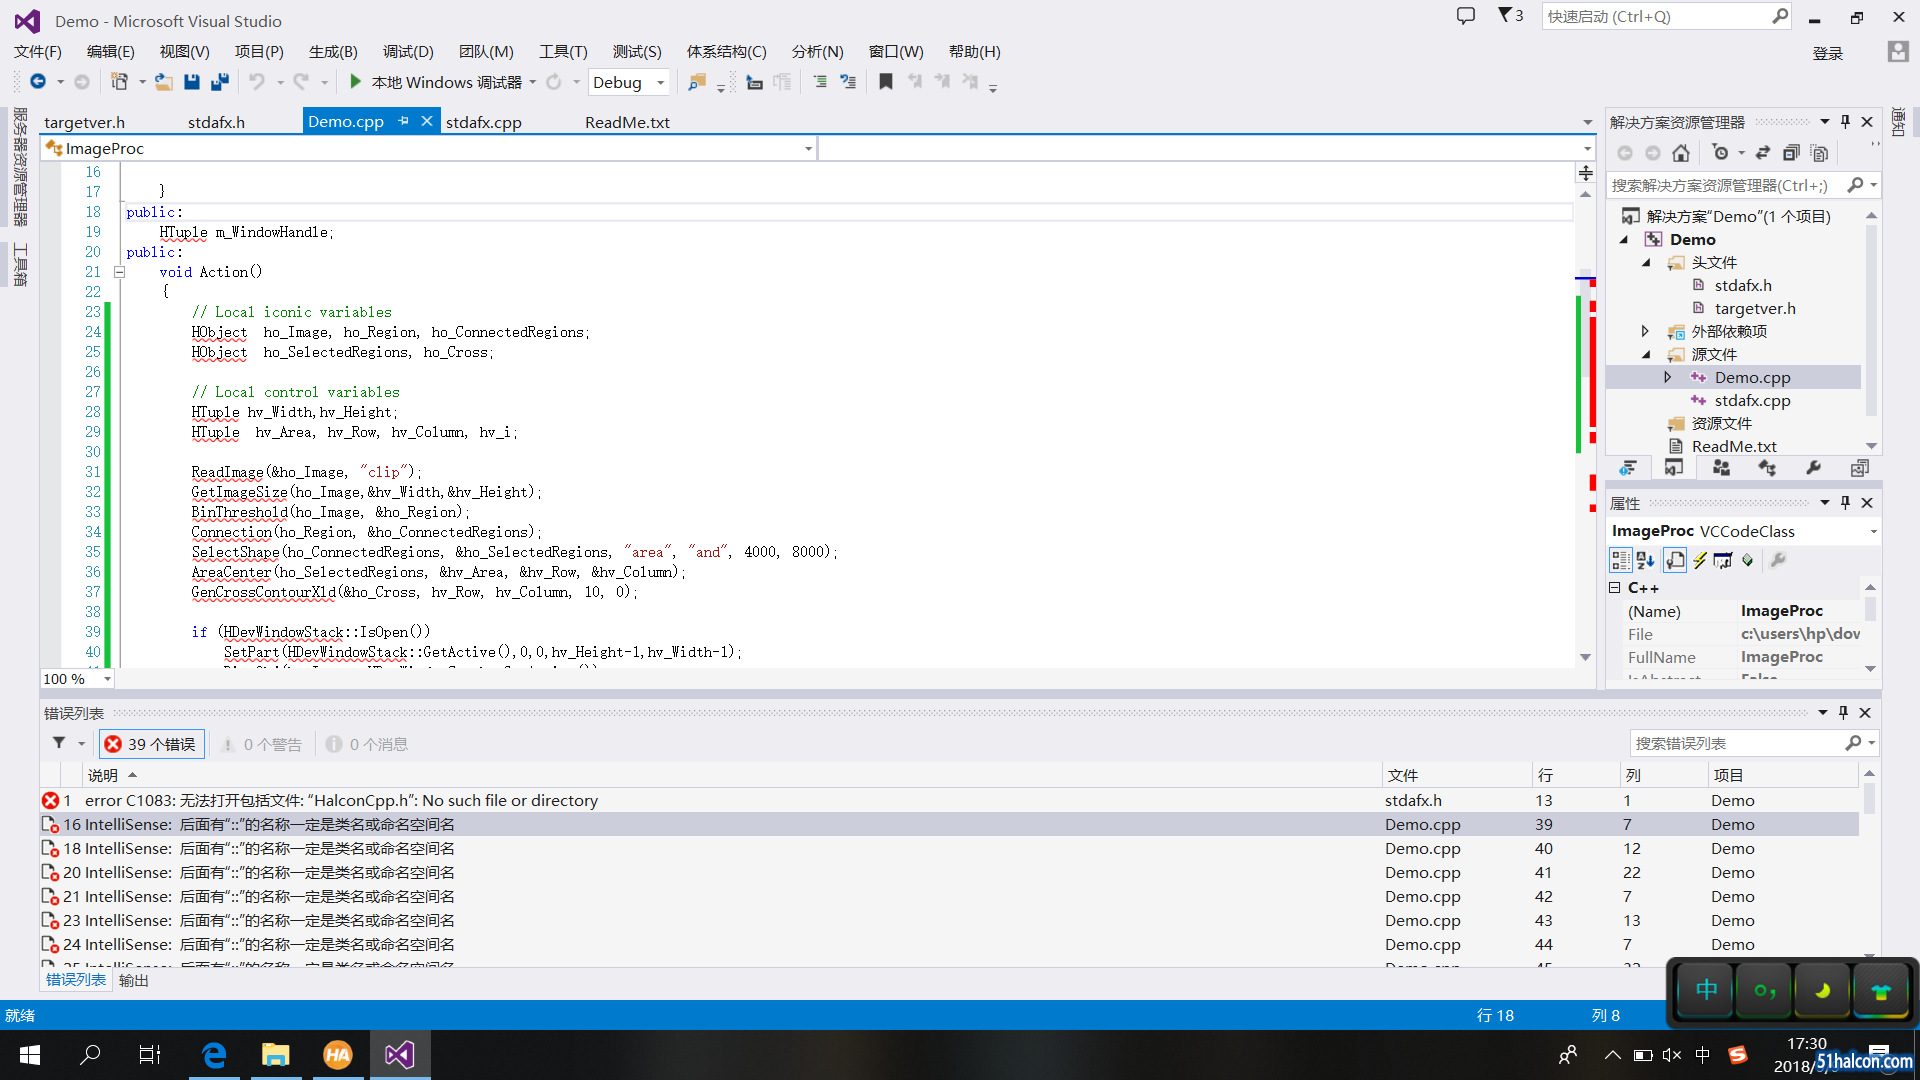Screen dimensions: 1920x1080
Task: Click the Home icon in Solution Explorer
Action: click(1681, 153)
